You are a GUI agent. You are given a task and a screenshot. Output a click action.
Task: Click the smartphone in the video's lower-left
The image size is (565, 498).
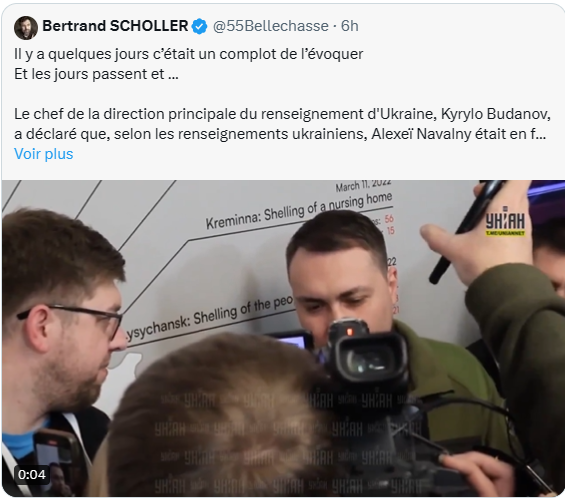click(x=53, y=459)
